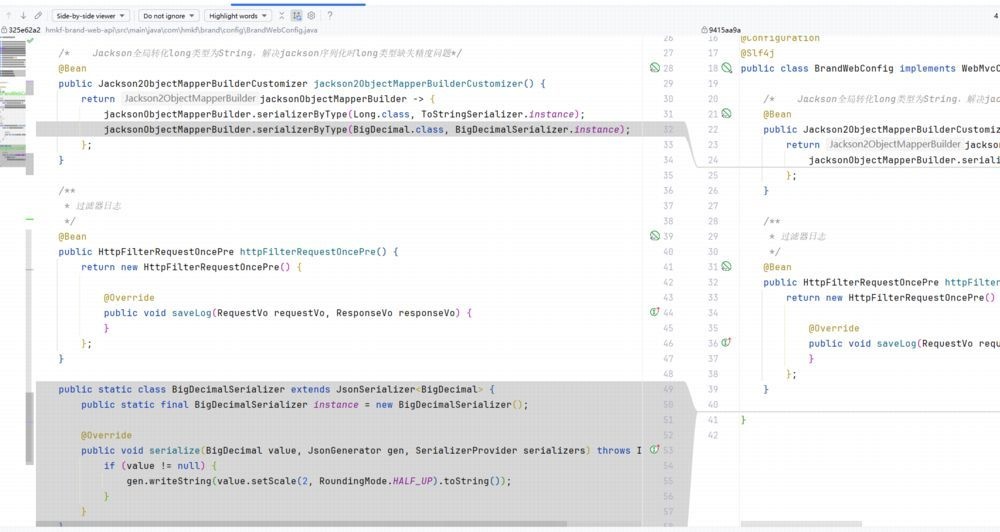Open diff settings gear icon
The width and height of the screenshot is (1000, 532).
311,15
